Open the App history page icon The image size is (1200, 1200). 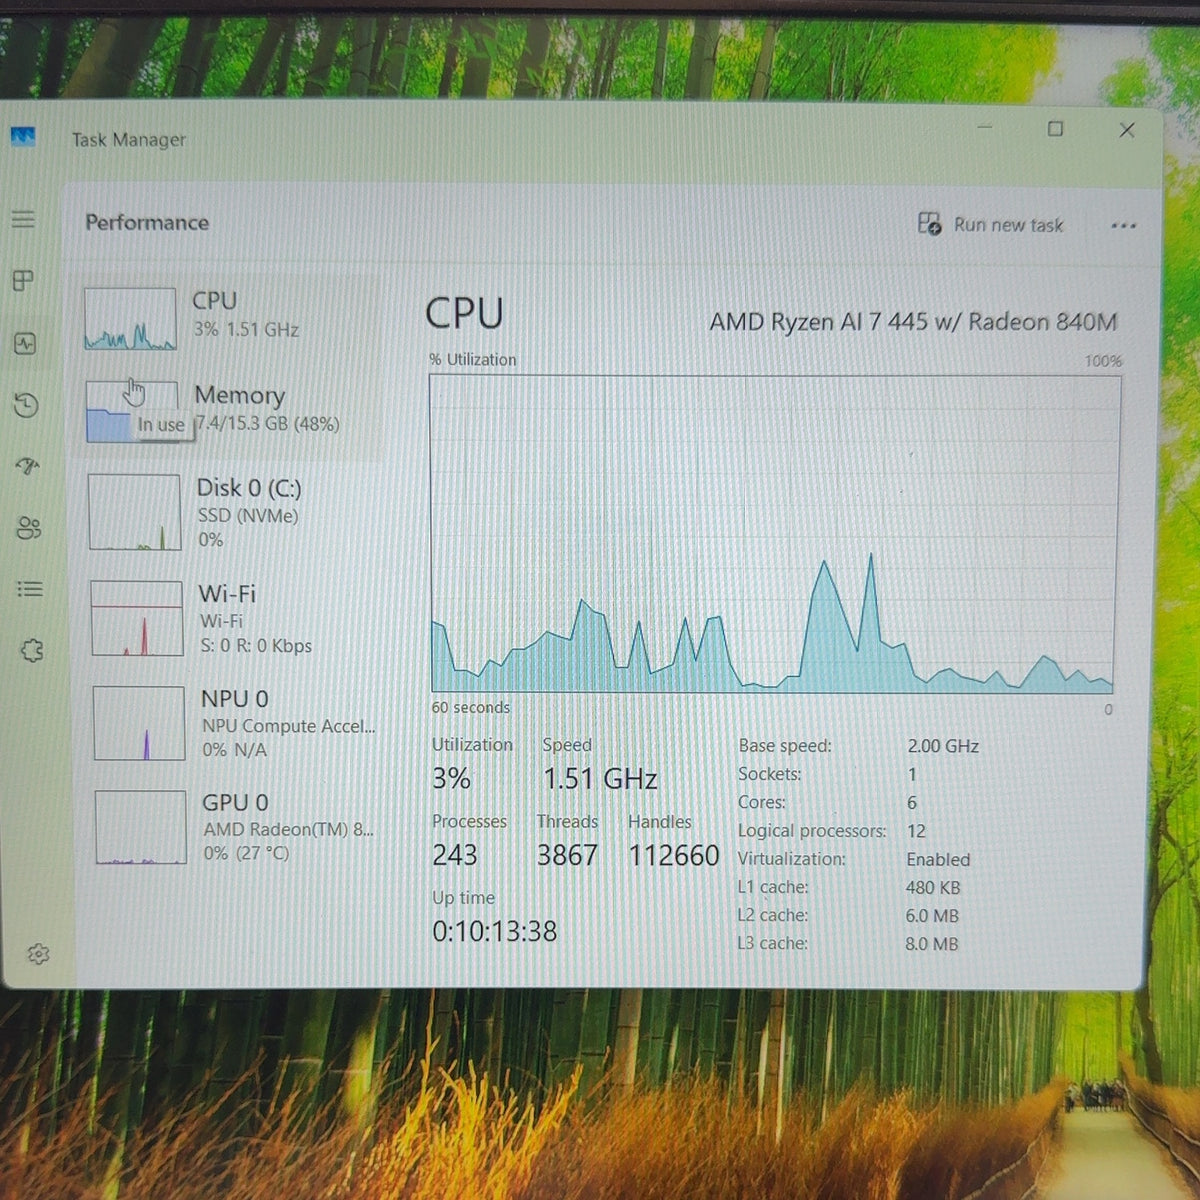(x=27, y=405)
